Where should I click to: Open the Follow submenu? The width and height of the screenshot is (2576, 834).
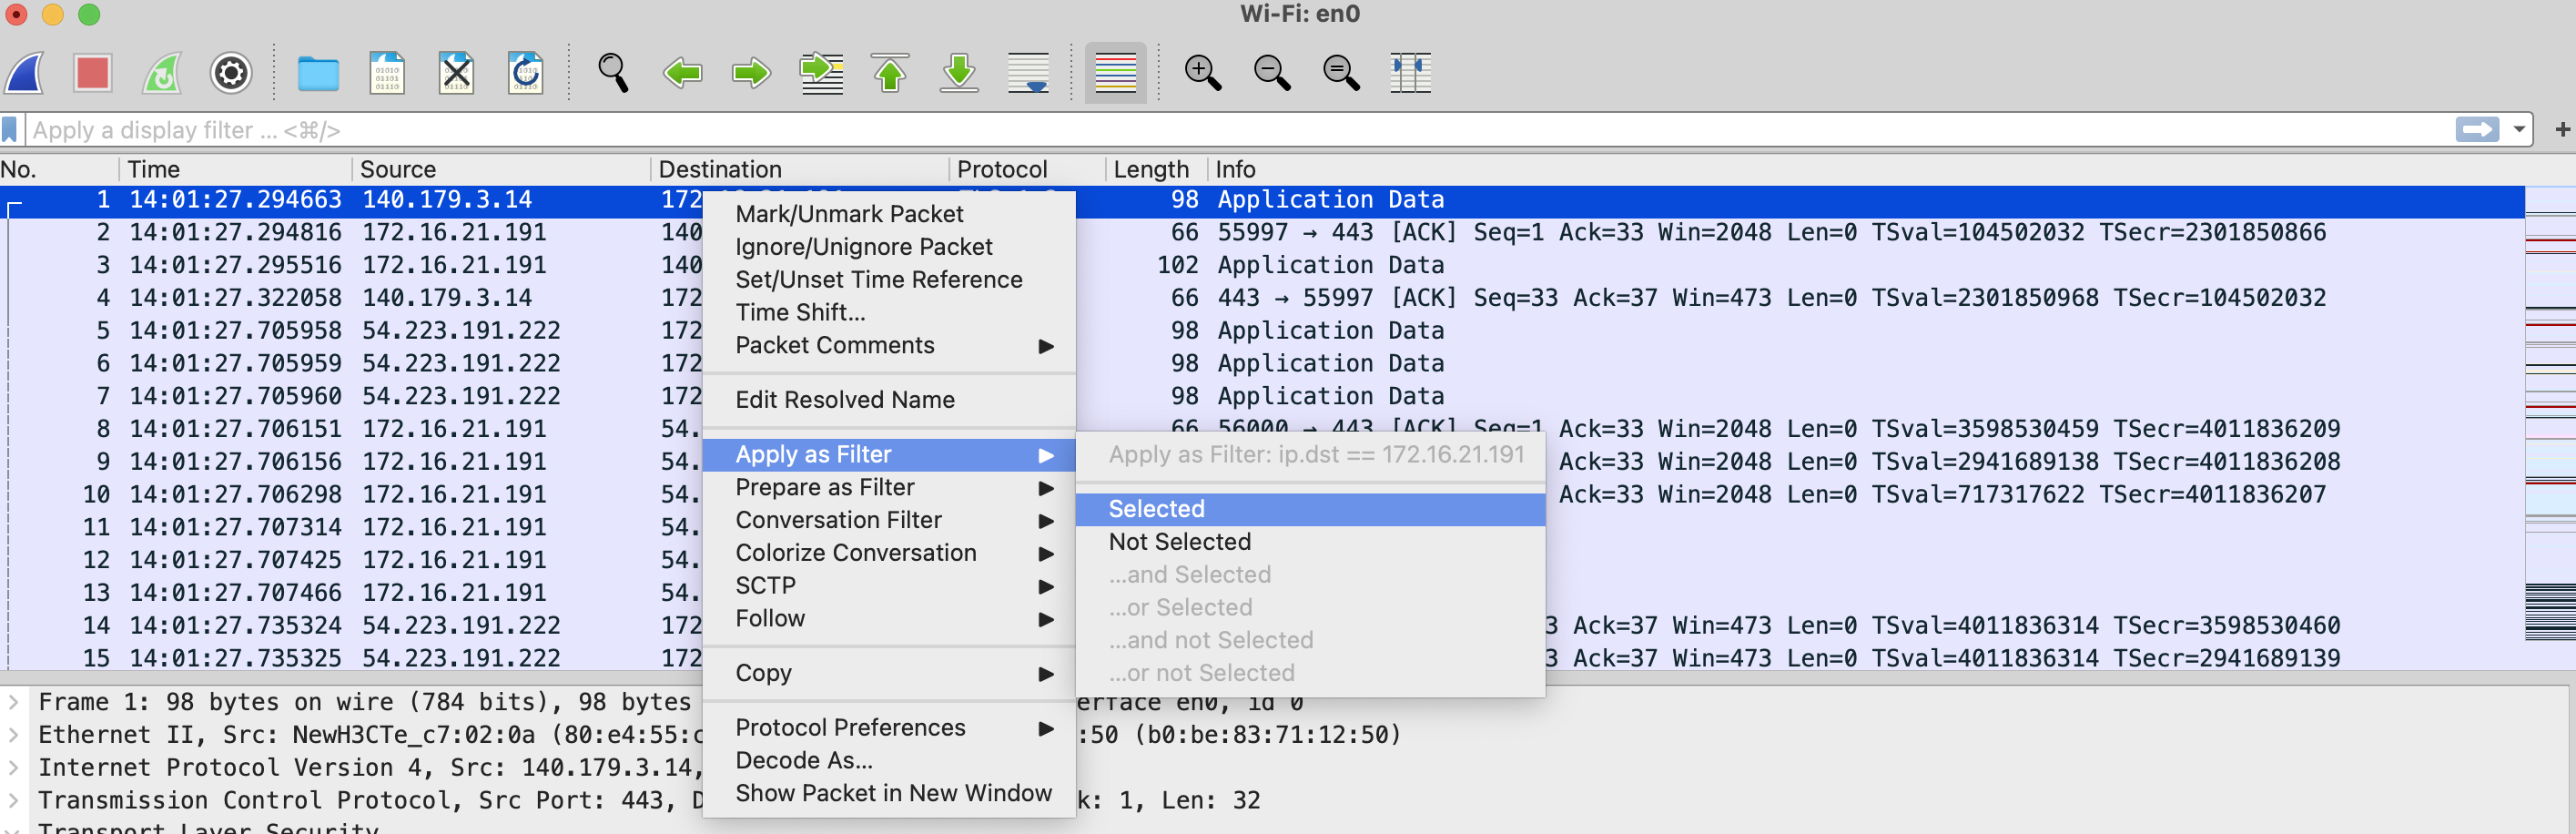(889, 619)
